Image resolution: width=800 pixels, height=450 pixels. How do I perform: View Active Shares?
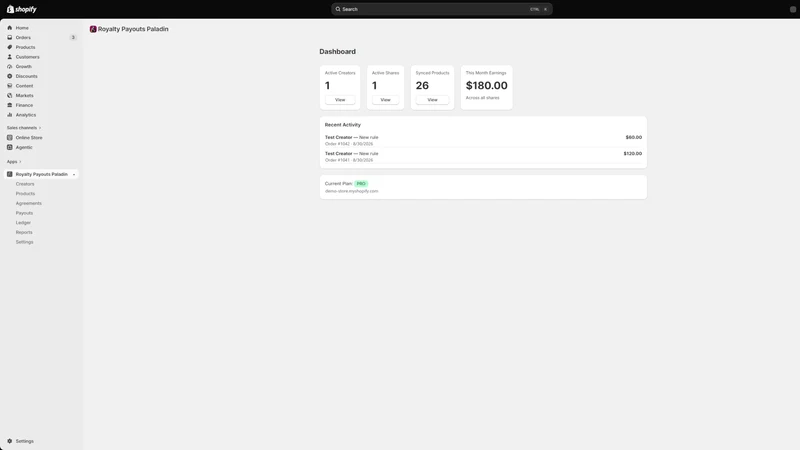point(385,100)
